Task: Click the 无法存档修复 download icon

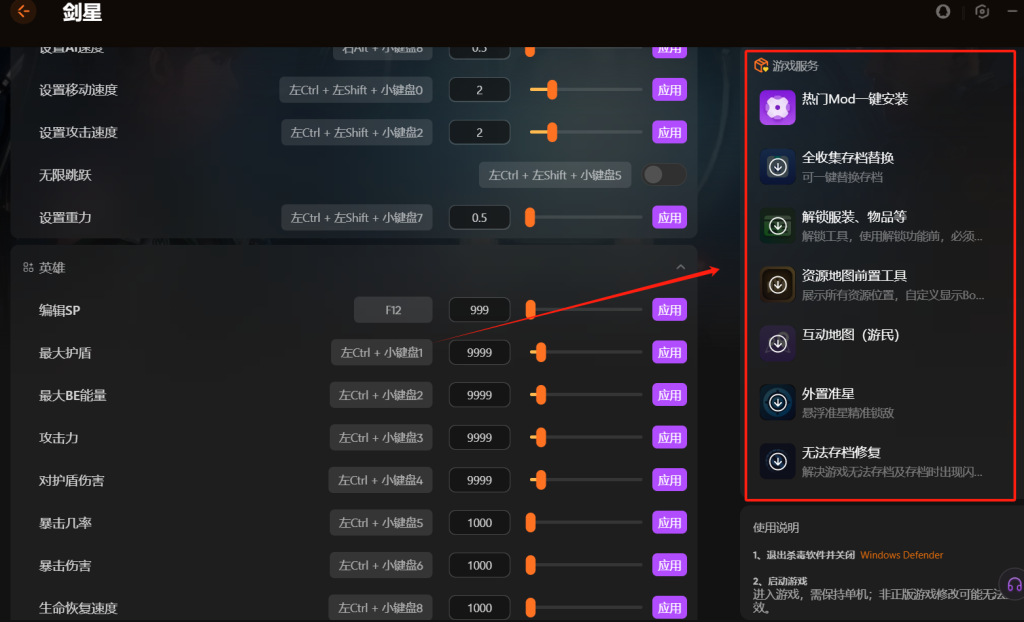Action: click(777, 461)
